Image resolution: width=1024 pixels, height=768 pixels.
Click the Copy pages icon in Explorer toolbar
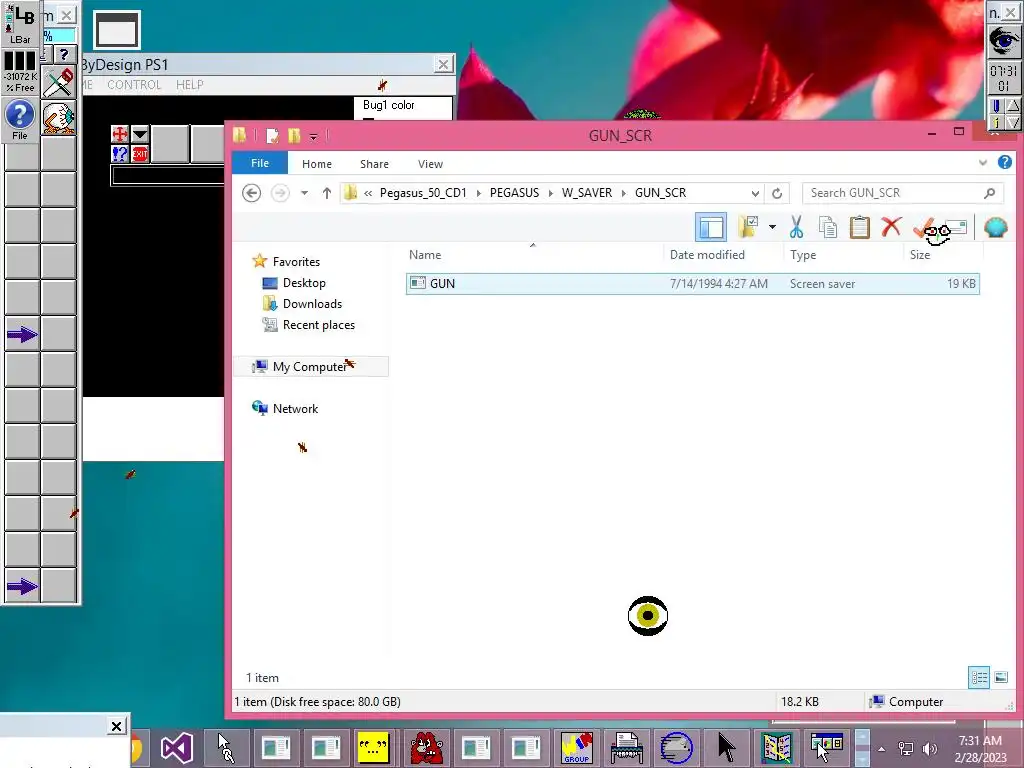click(827, 227)
